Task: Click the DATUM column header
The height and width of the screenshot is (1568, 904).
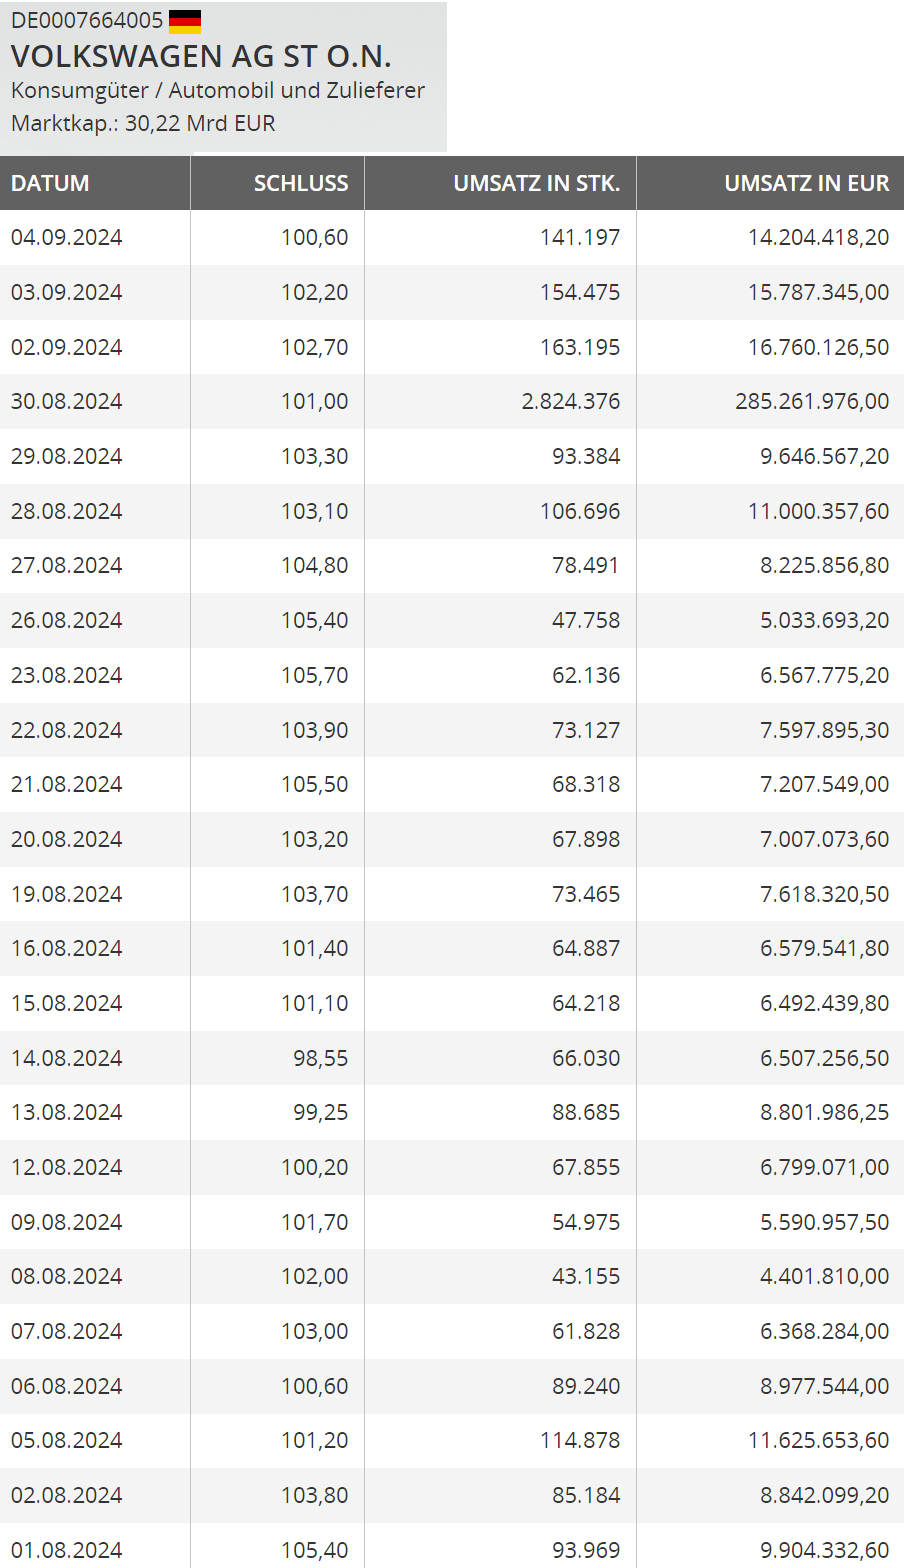Action: 50,183
